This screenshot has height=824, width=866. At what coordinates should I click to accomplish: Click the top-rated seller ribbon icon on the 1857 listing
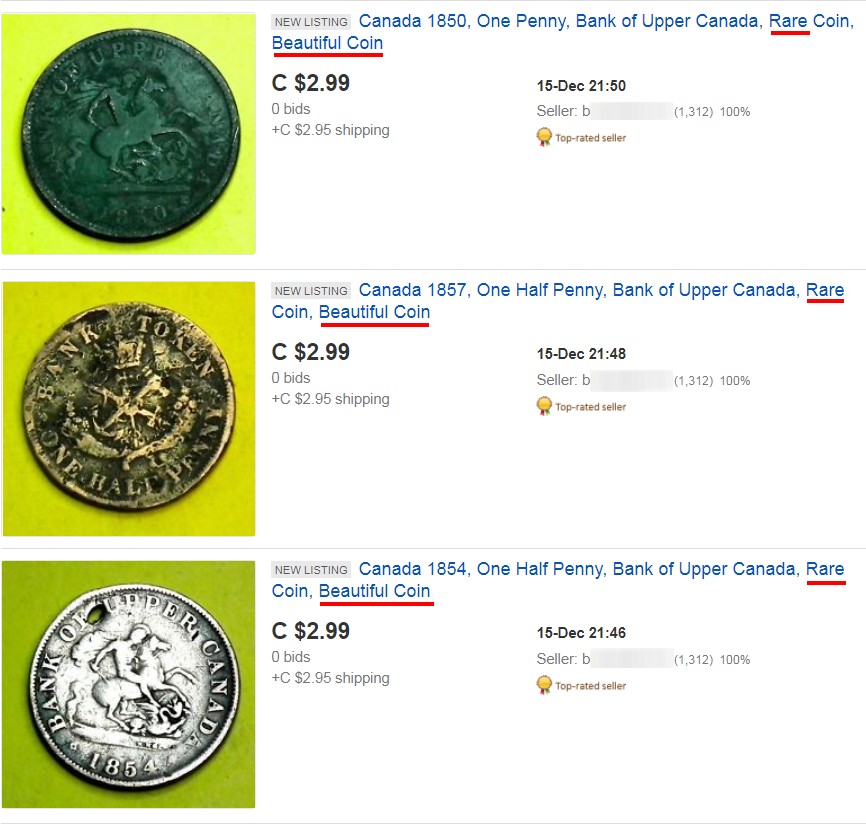pos(544,406)
